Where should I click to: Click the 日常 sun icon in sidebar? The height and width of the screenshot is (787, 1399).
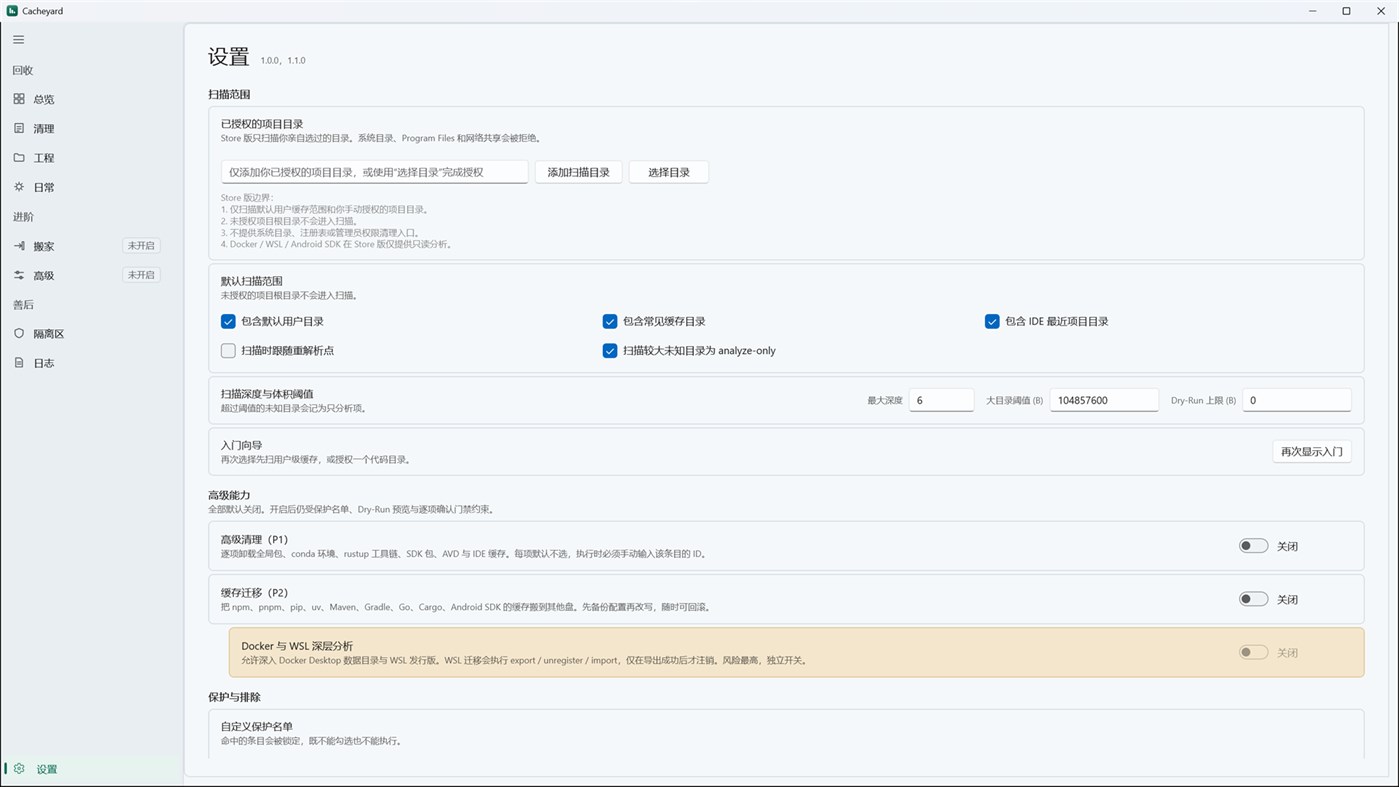[19, 187]
